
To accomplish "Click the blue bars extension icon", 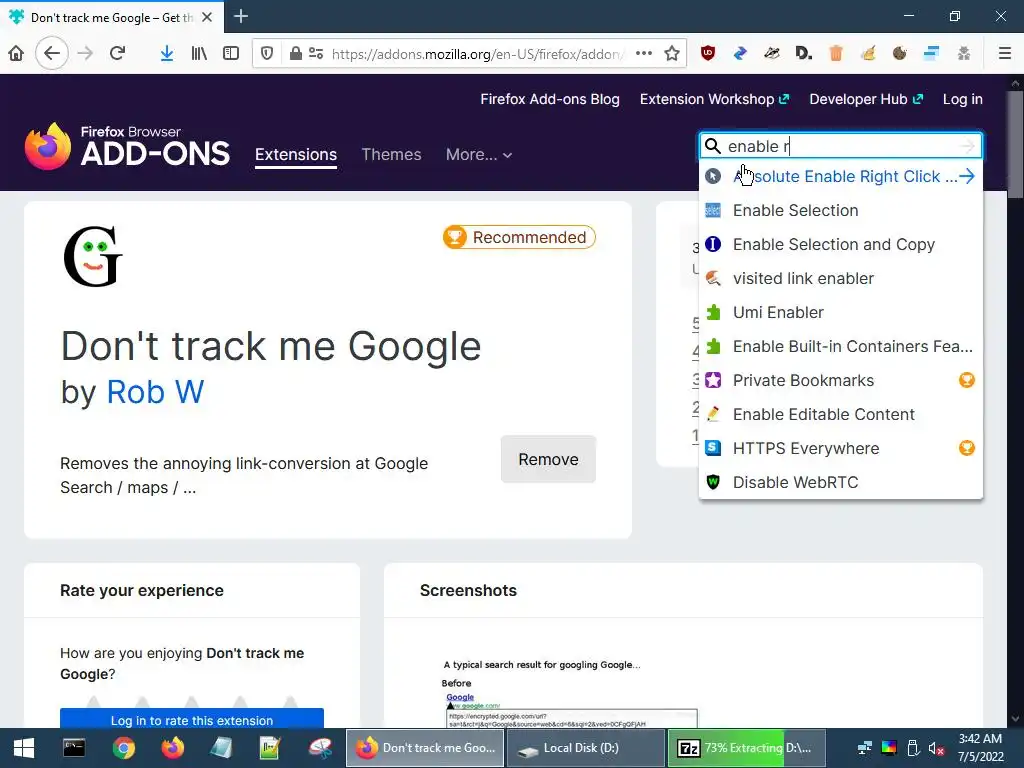I will [932, 54].
